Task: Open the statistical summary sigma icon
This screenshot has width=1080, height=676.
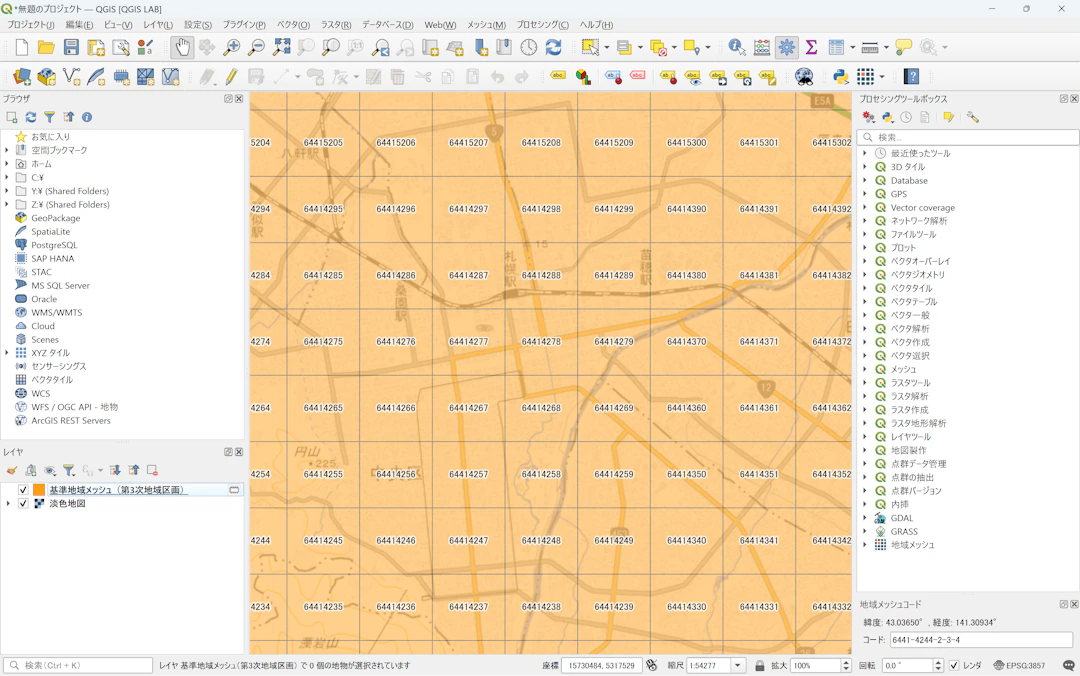Action: click(x=811, y=48)
